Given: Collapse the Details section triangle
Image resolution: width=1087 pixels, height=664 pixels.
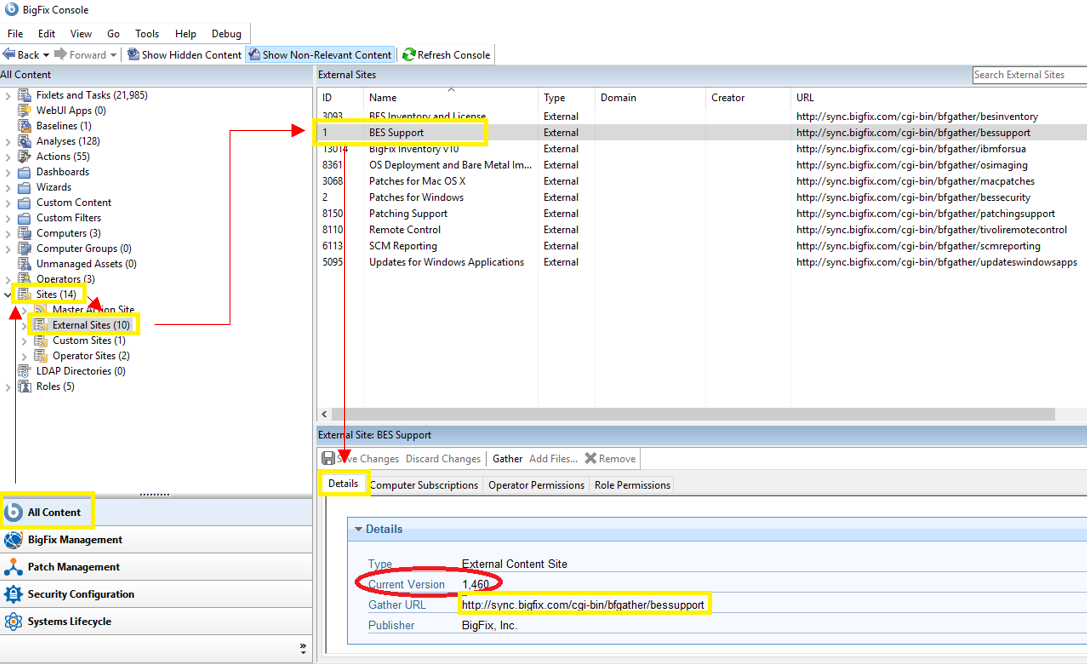Looking at the screenshot, I should coord(359,529).
